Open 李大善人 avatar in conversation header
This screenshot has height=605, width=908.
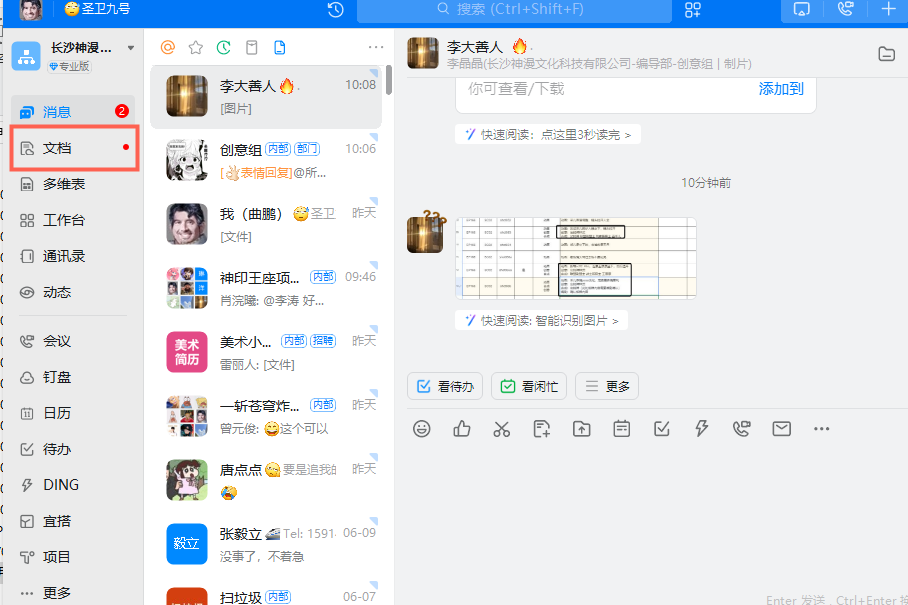(423, 53)
